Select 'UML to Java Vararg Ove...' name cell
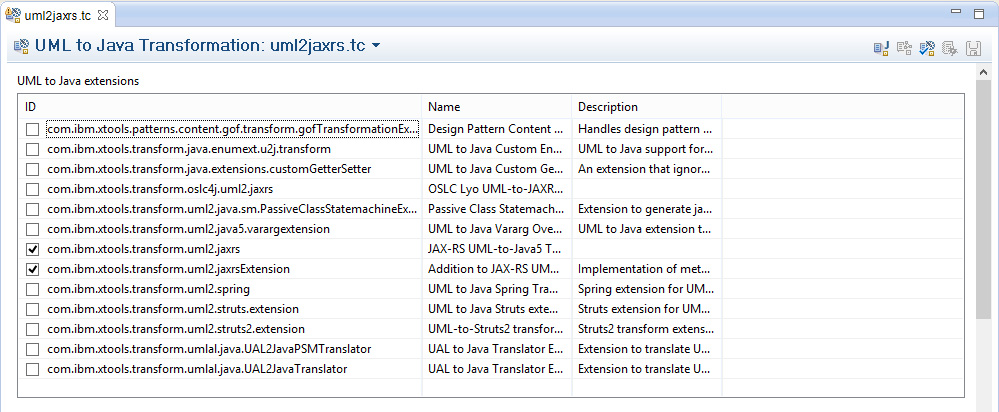The image size is (999, 412). point(495,229)
